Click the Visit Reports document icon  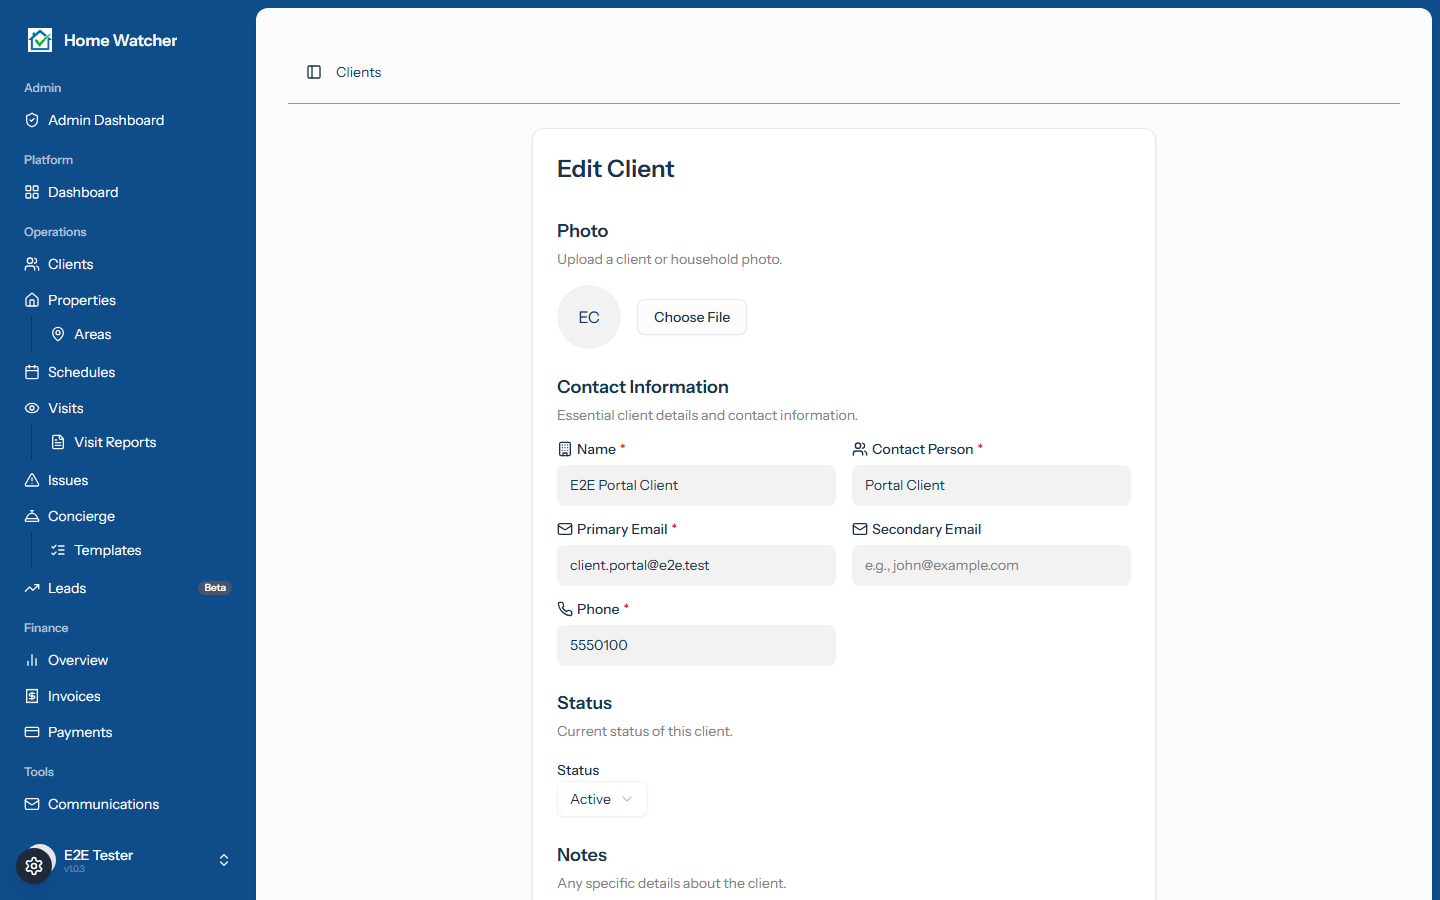(58, 442)
